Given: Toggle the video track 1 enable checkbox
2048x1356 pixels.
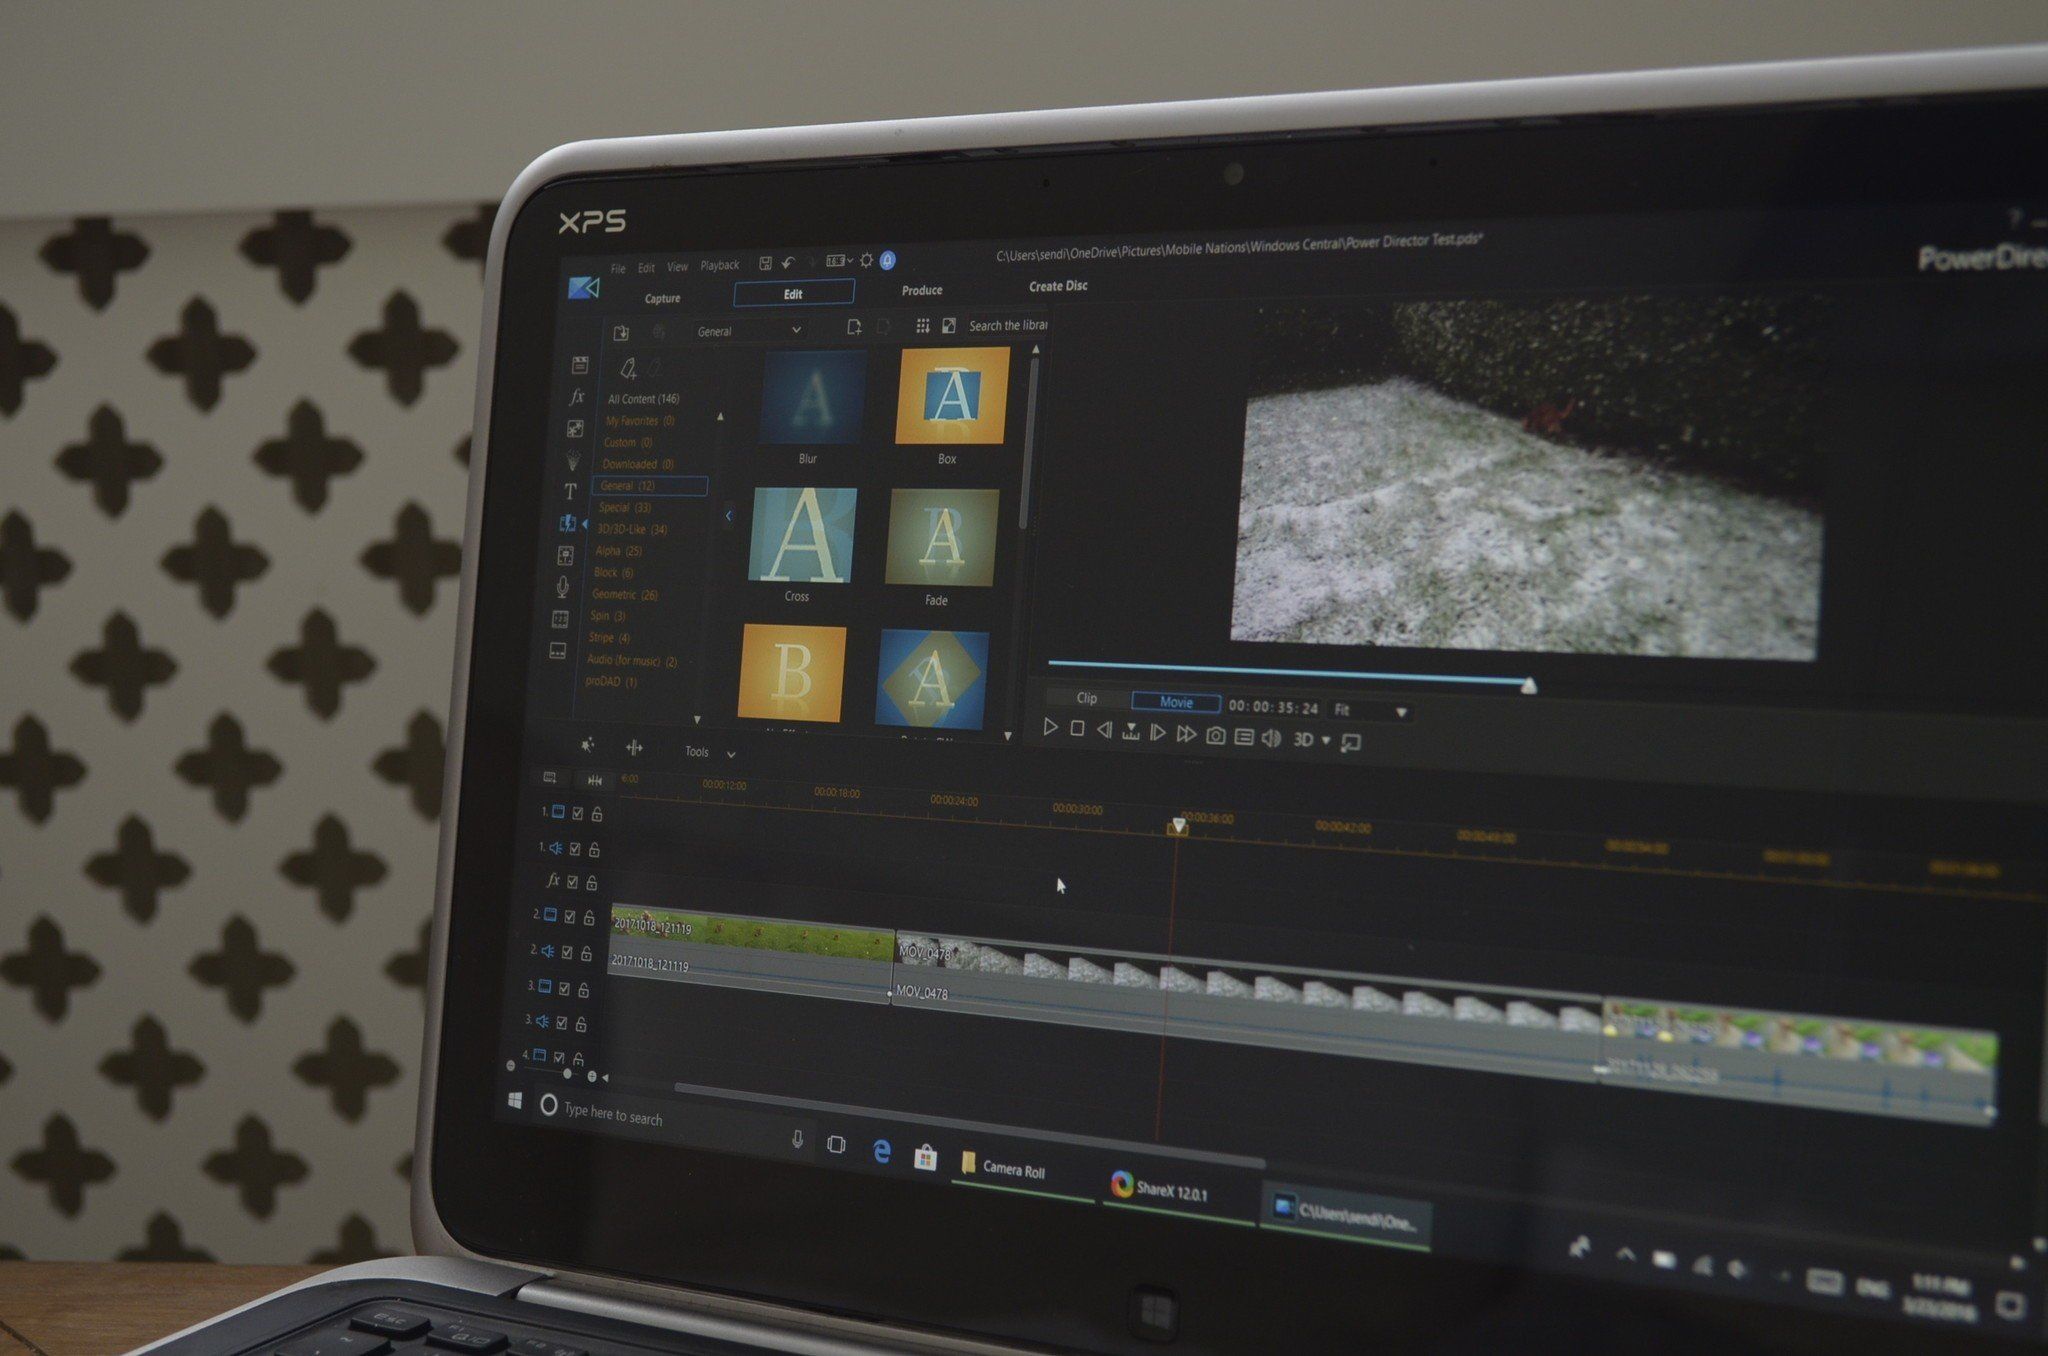Looking at the screenshot, I should (577, 814).
